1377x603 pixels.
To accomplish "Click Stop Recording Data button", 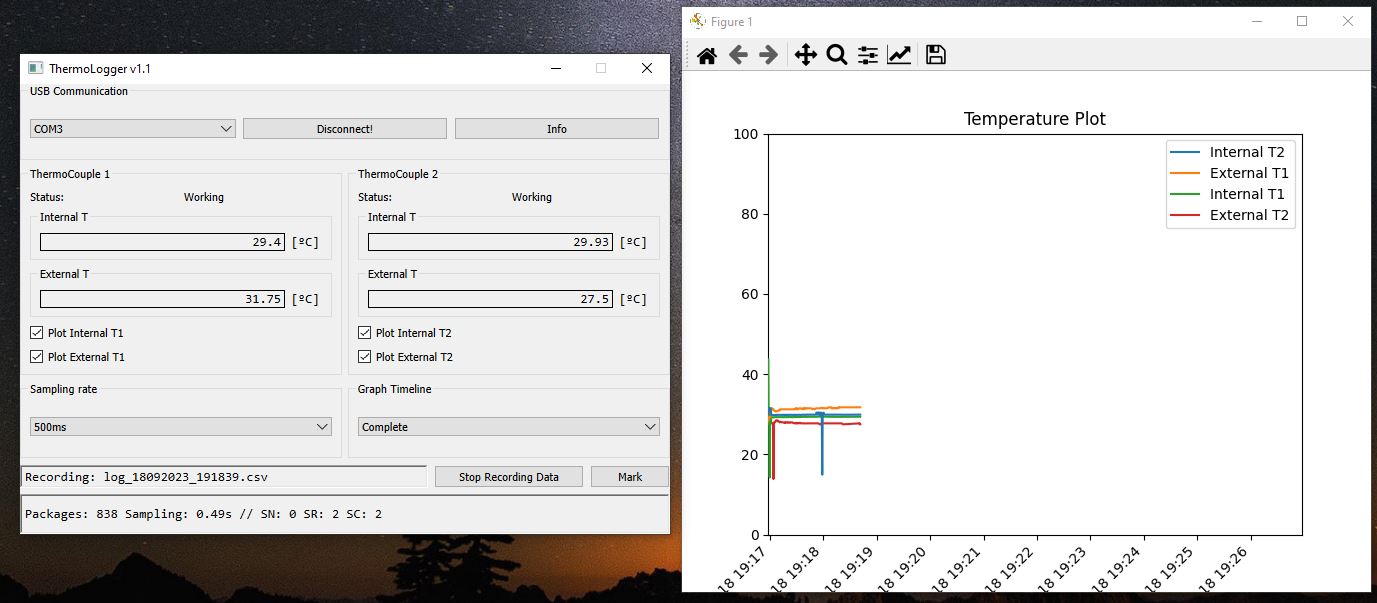I will point(509,477).
